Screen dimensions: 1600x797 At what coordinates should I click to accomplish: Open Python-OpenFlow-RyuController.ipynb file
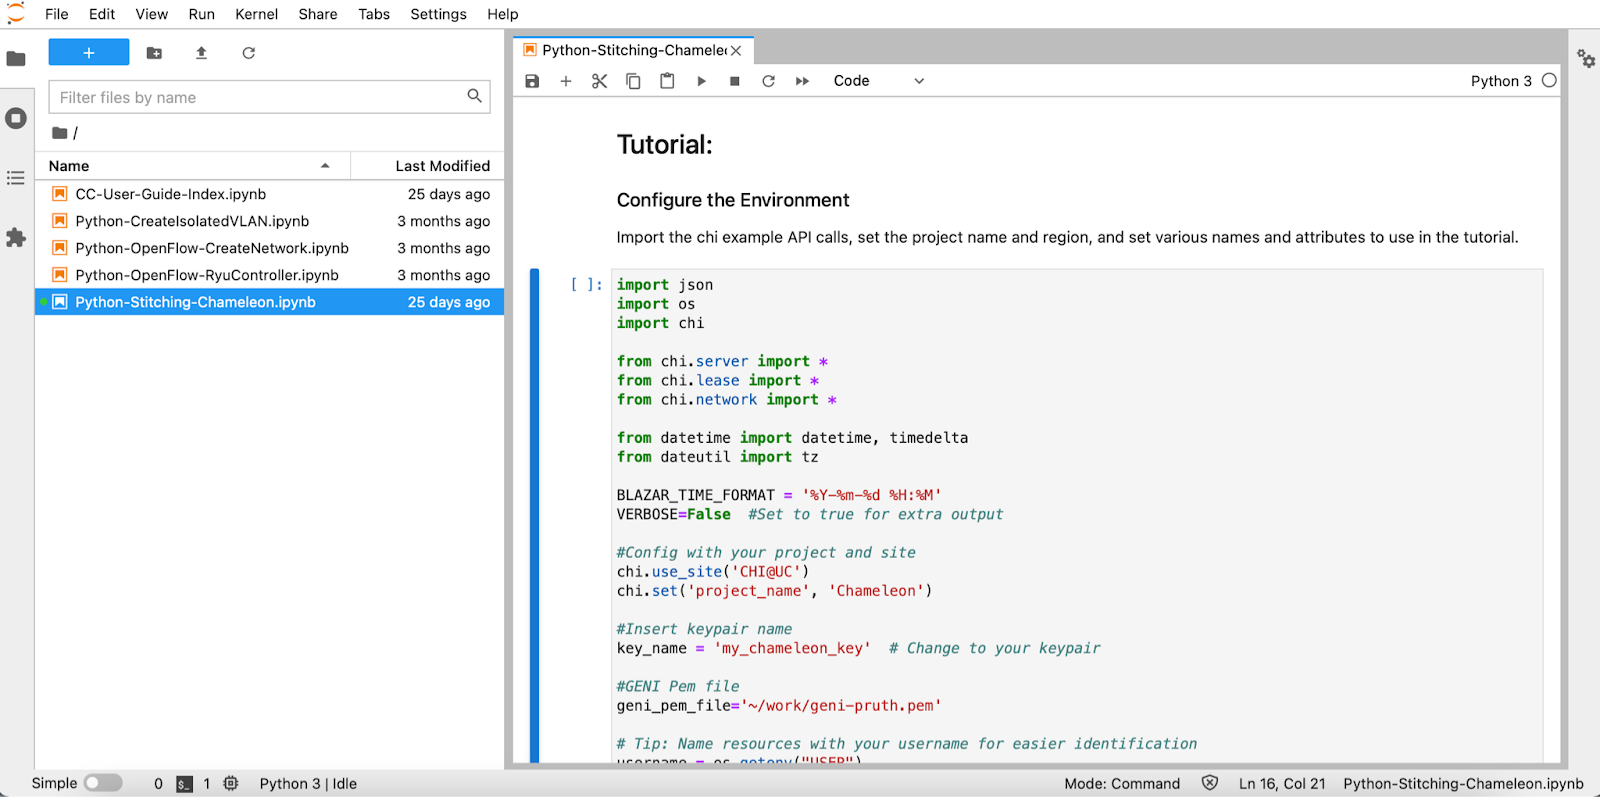[207, 275]
